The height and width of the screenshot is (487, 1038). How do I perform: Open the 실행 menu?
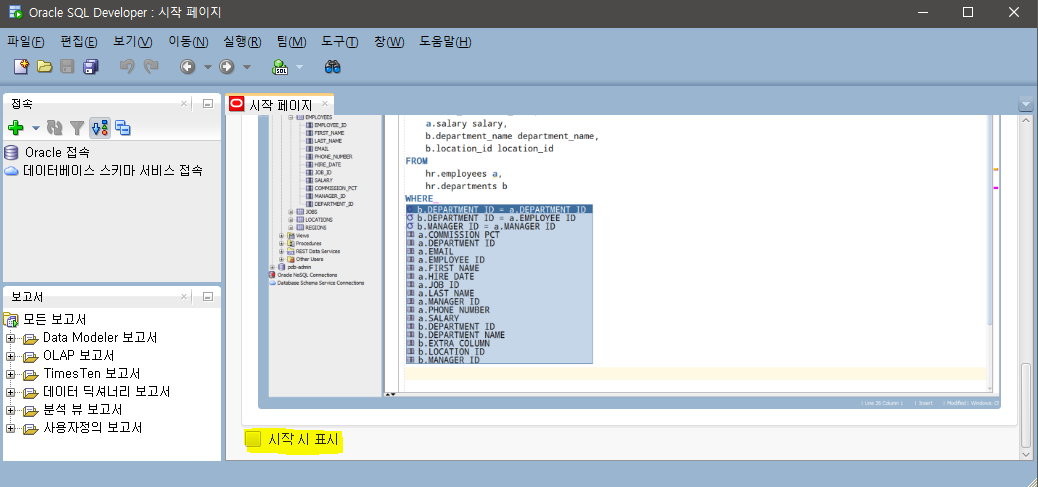coord(242,42)
